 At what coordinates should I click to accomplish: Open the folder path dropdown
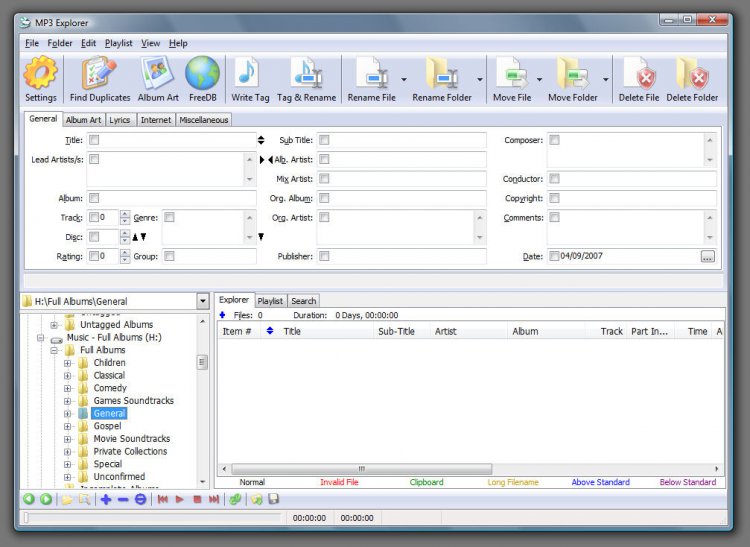point(203,301)
